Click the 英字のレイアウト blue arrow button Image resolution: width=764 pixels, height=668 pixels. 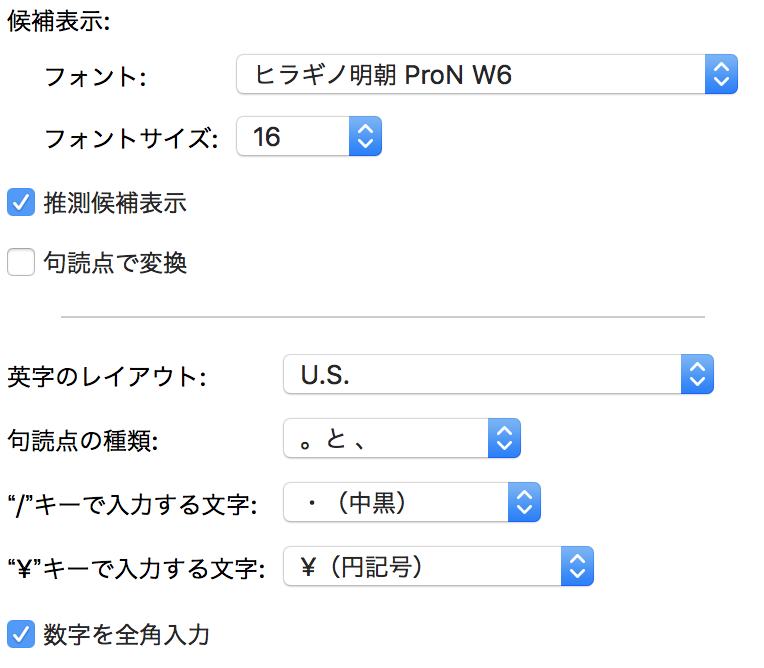pyautogui.click(x=697, y=375)
